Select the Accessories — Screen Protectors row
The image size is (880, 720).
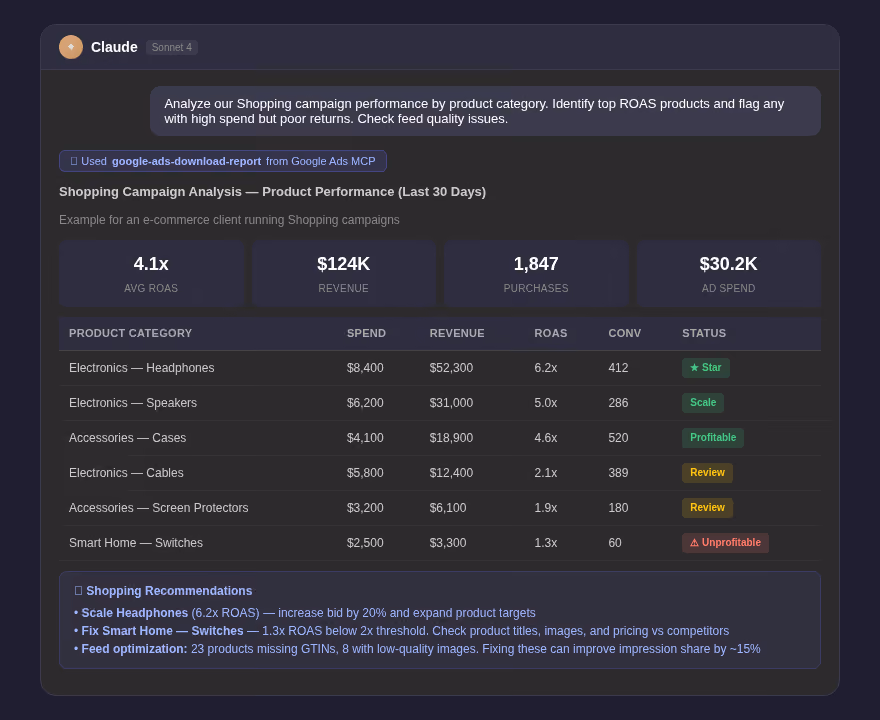[x=440, y=508]
